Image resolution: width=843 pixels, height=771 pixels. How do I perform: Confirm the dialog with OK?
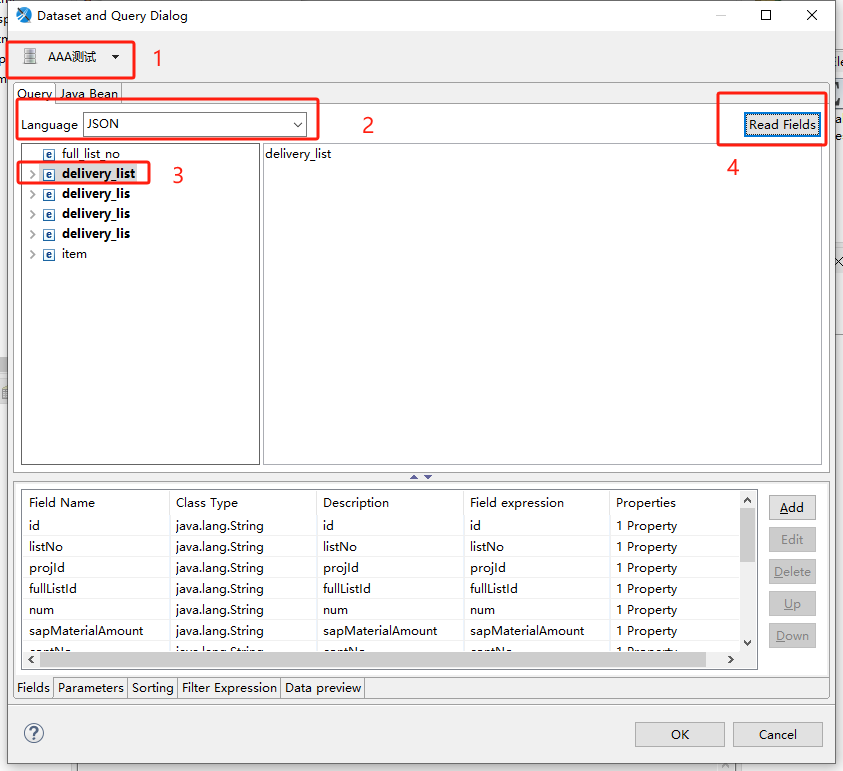(x=679, y=734)
